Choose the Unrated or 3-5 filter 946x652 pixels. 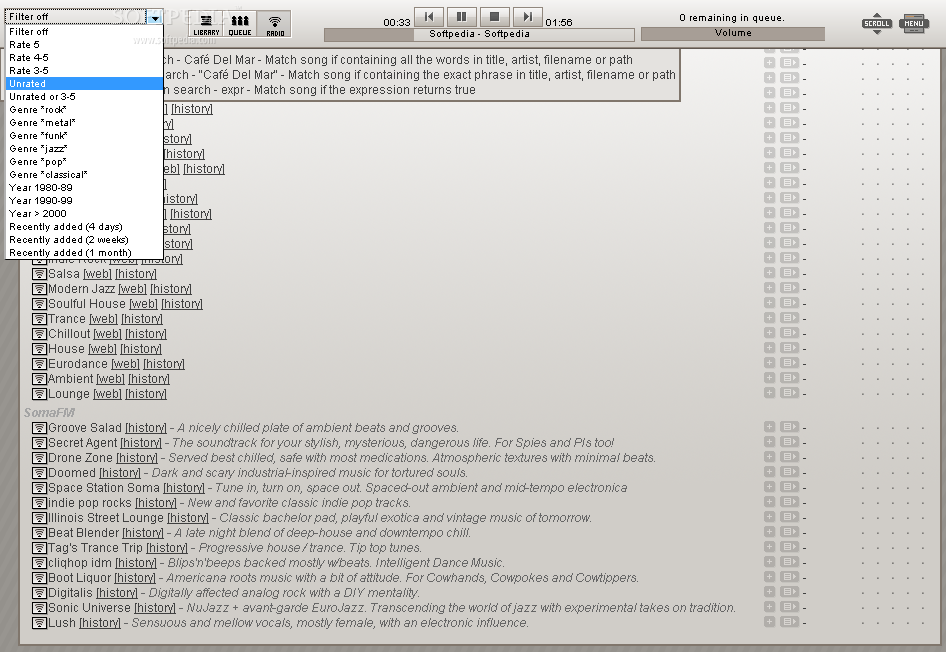pyautogui.click(x=84, y=97)
